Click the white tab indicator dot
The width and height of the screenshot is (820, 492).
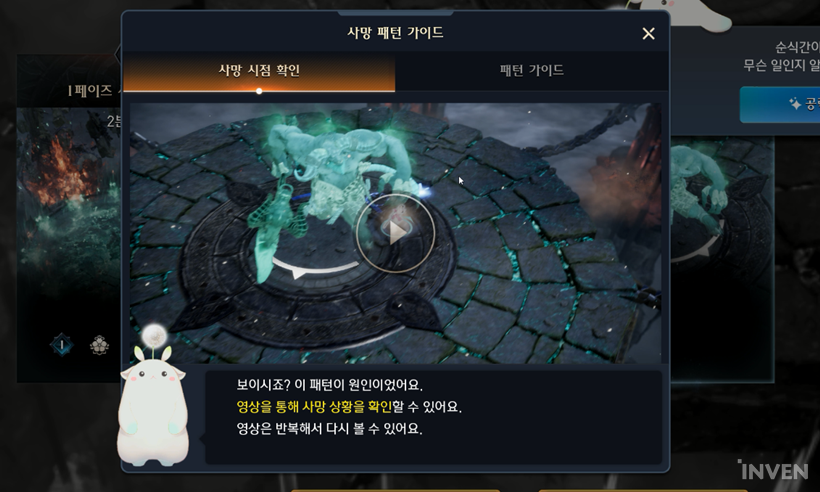(x=259, y=91)
